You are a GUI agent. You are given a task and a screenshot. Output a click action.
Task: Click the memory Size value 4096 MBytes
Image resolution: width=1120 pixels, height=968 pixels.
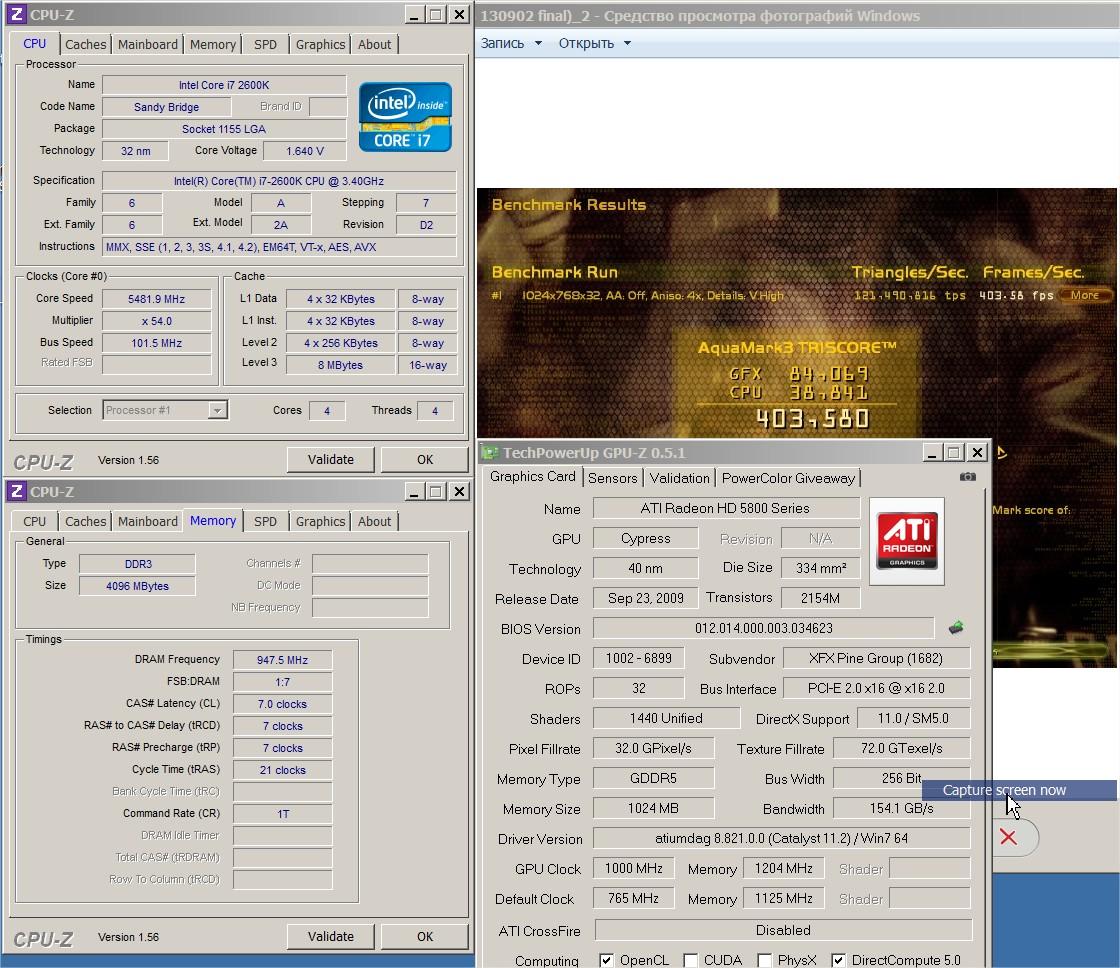coord(137,586)
